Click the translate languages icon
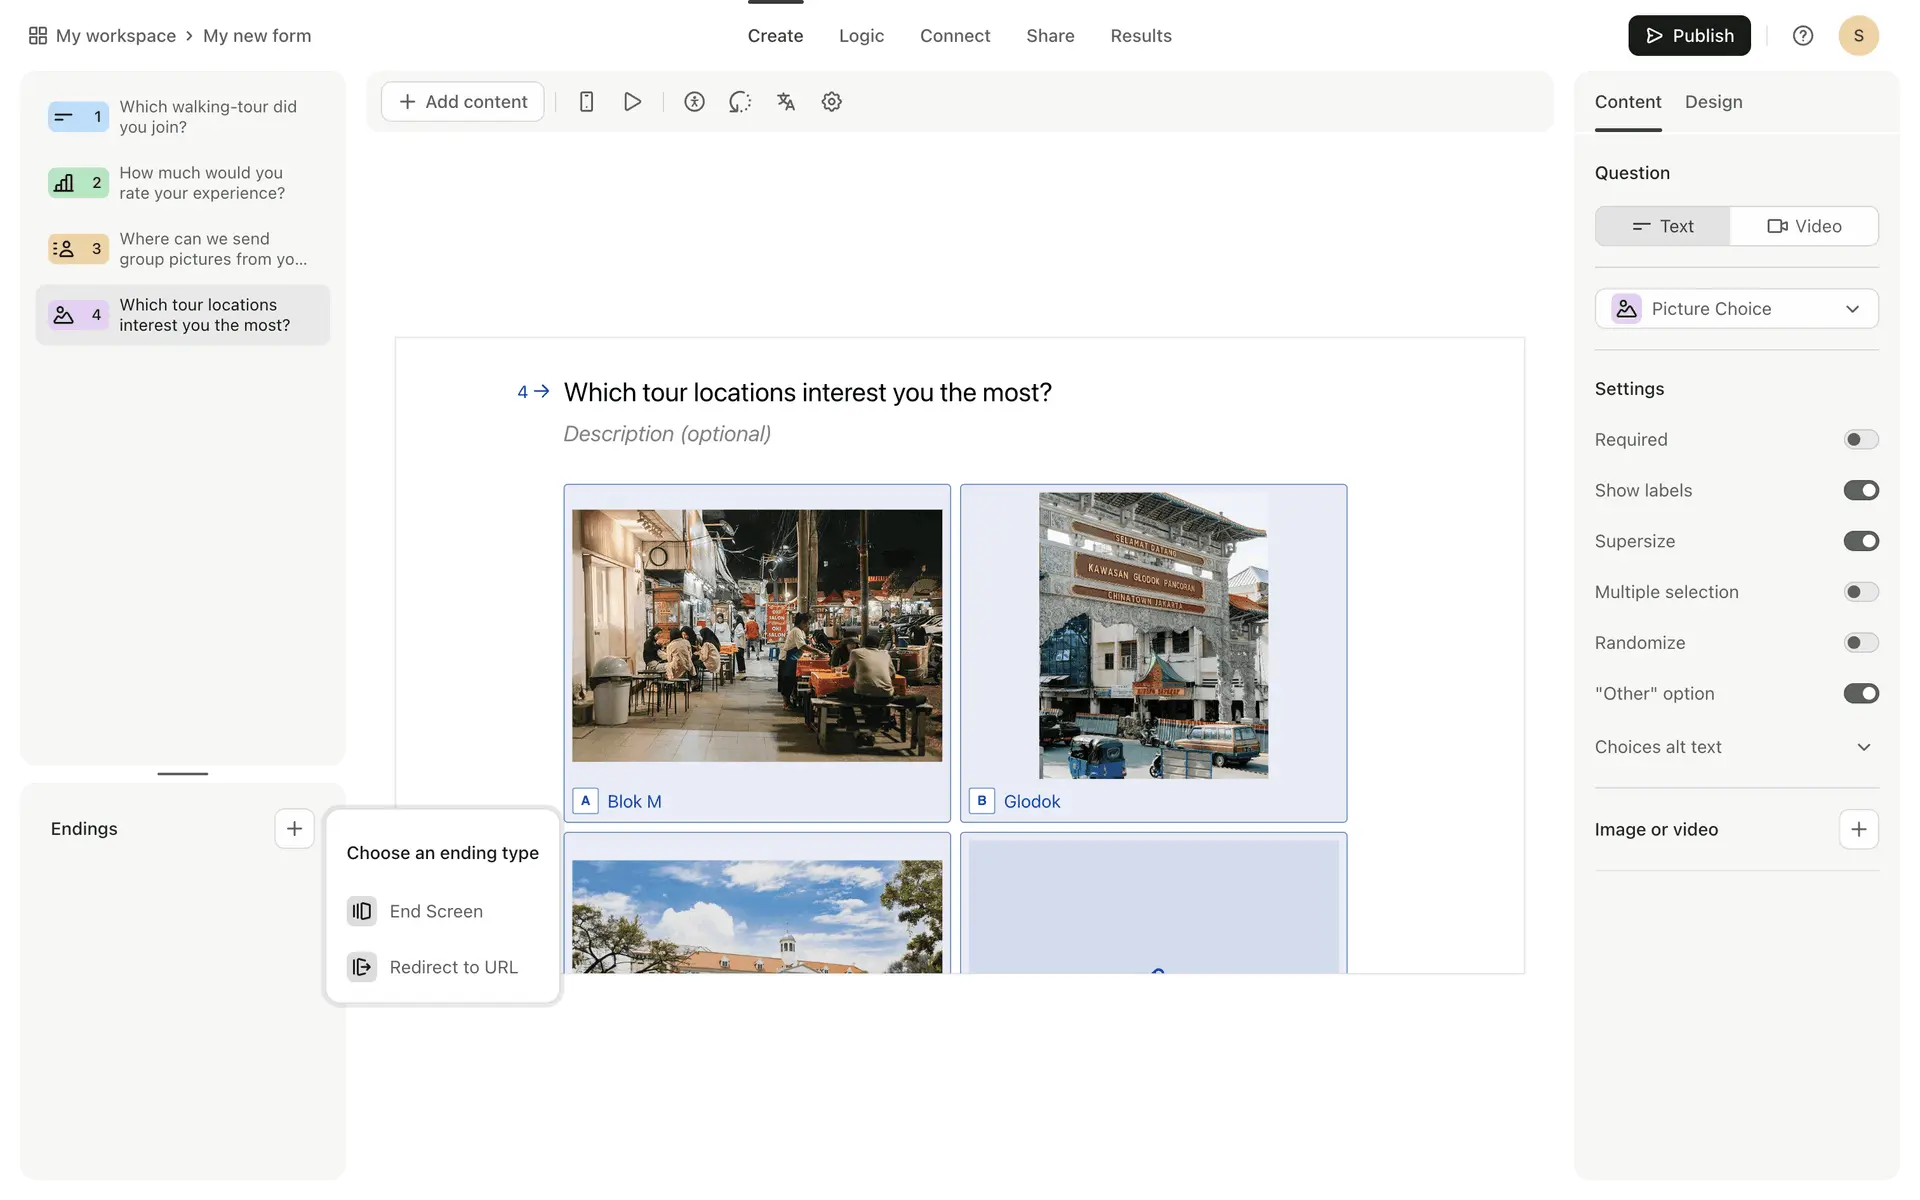 point(786,102)
